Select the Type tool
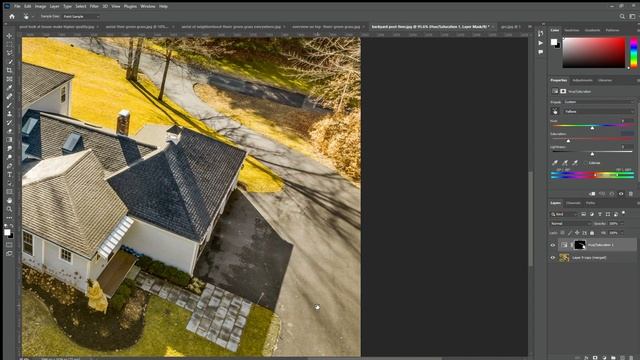The height and width of the screenshot is (360, 640). point(9,174)
